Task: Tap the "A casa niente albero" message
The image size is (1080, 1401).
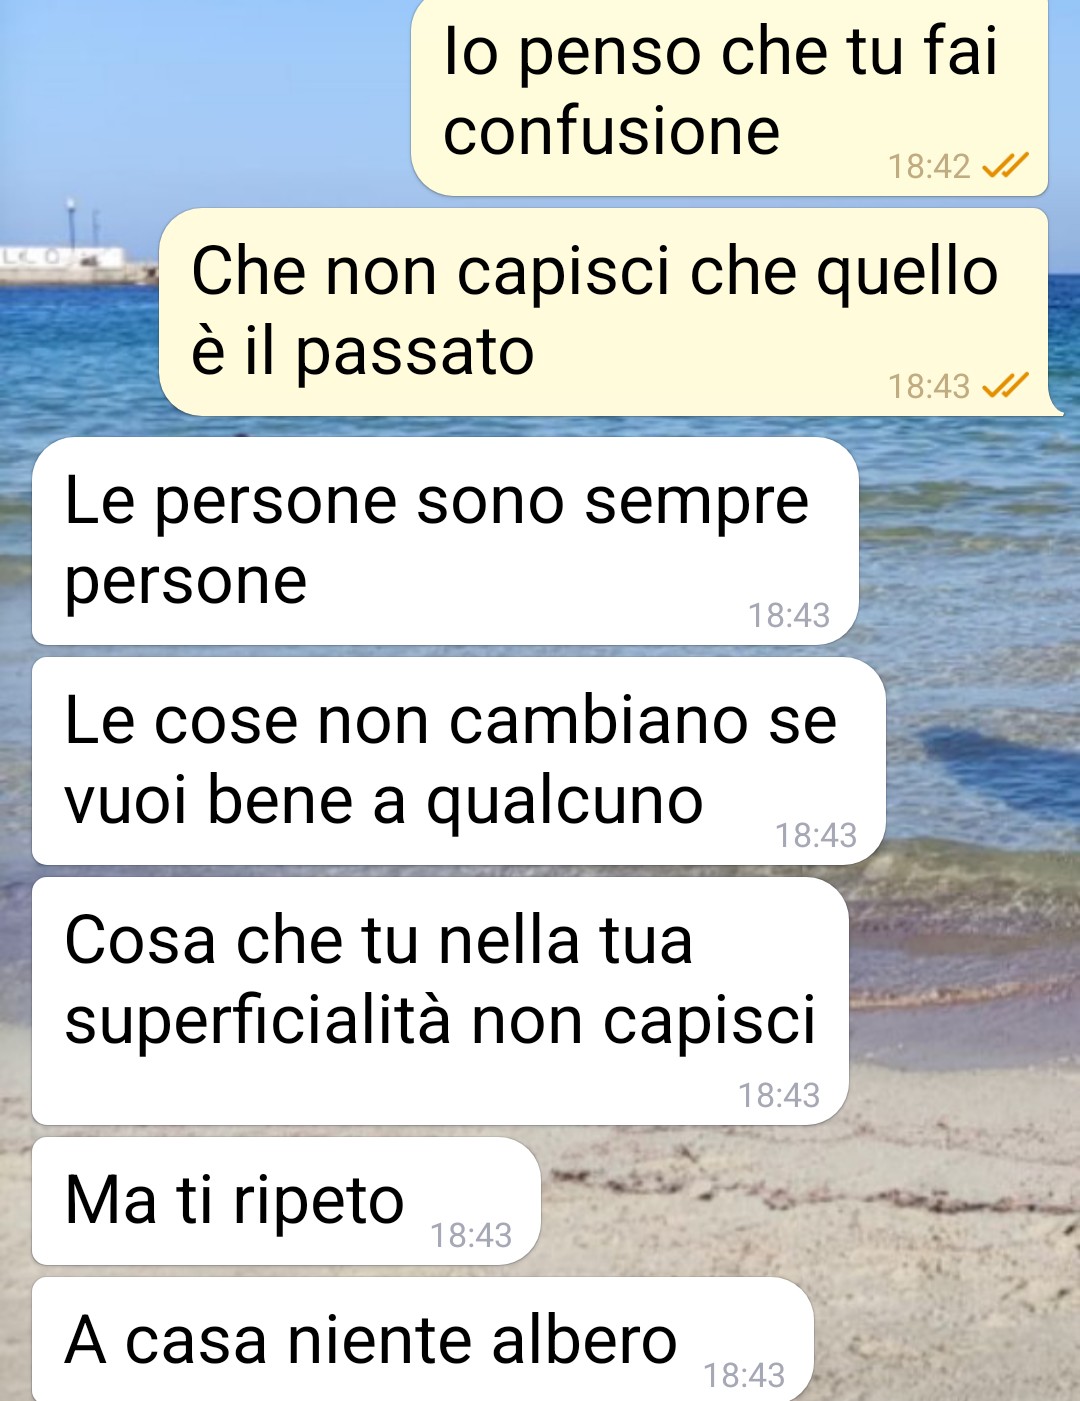Action: (423, 1340)
